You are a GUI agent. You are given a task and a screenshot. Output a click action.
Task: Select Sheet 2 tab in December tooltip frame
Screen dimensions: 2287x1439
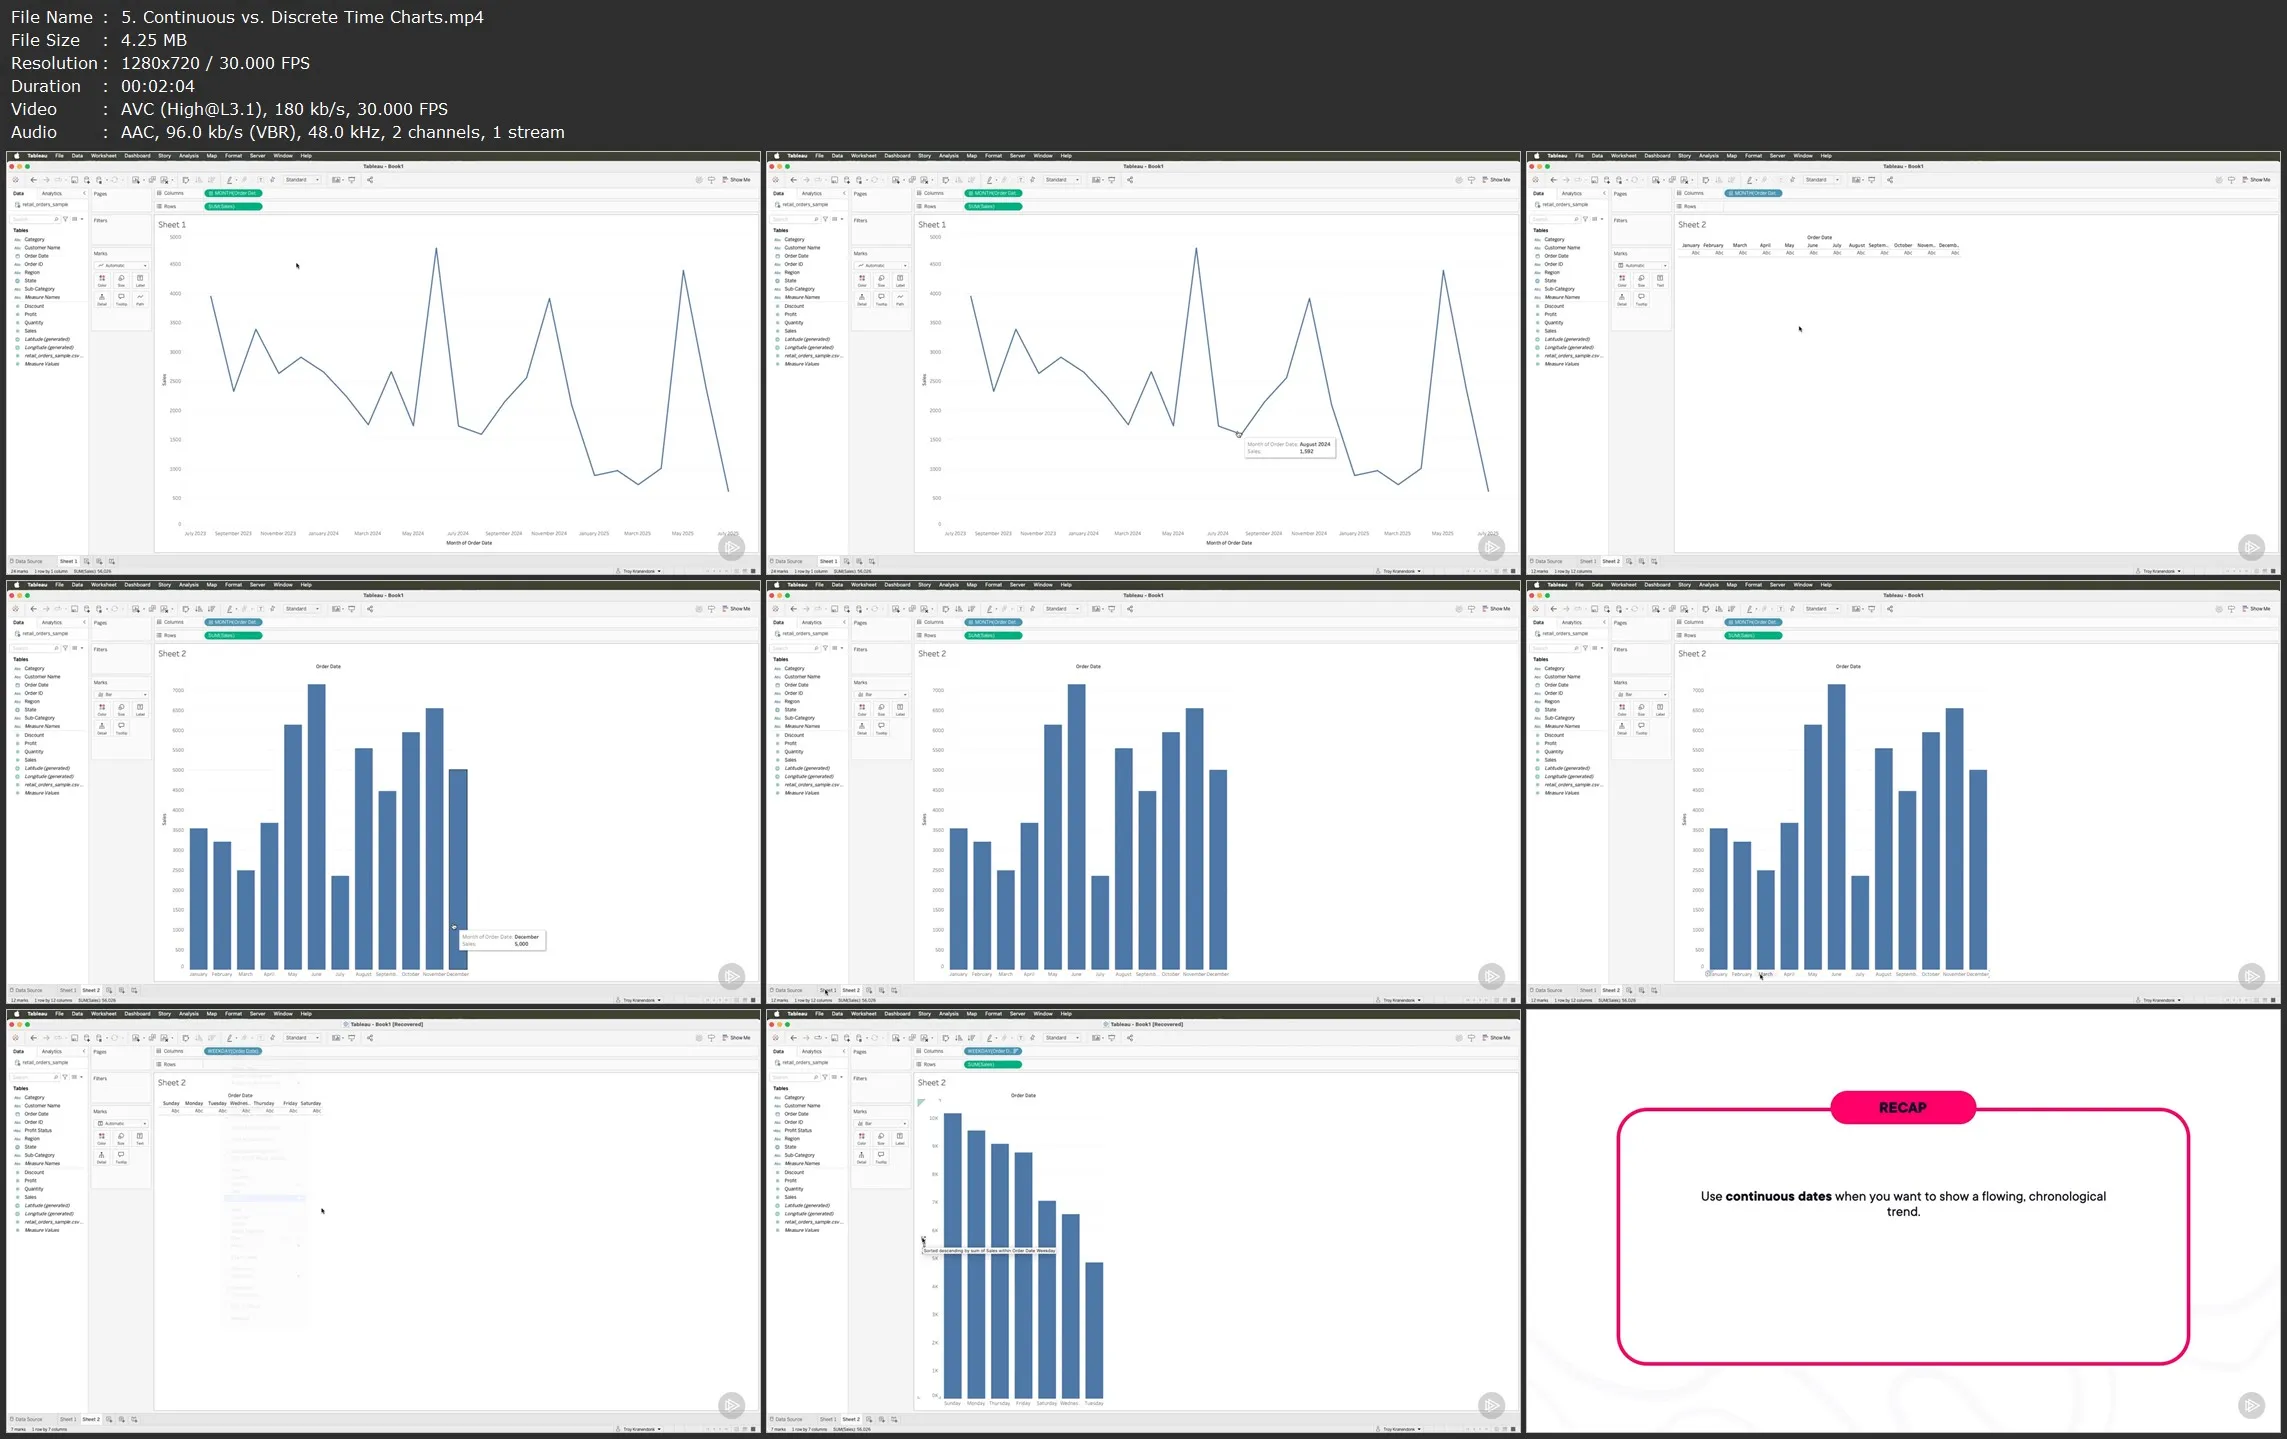91,990
